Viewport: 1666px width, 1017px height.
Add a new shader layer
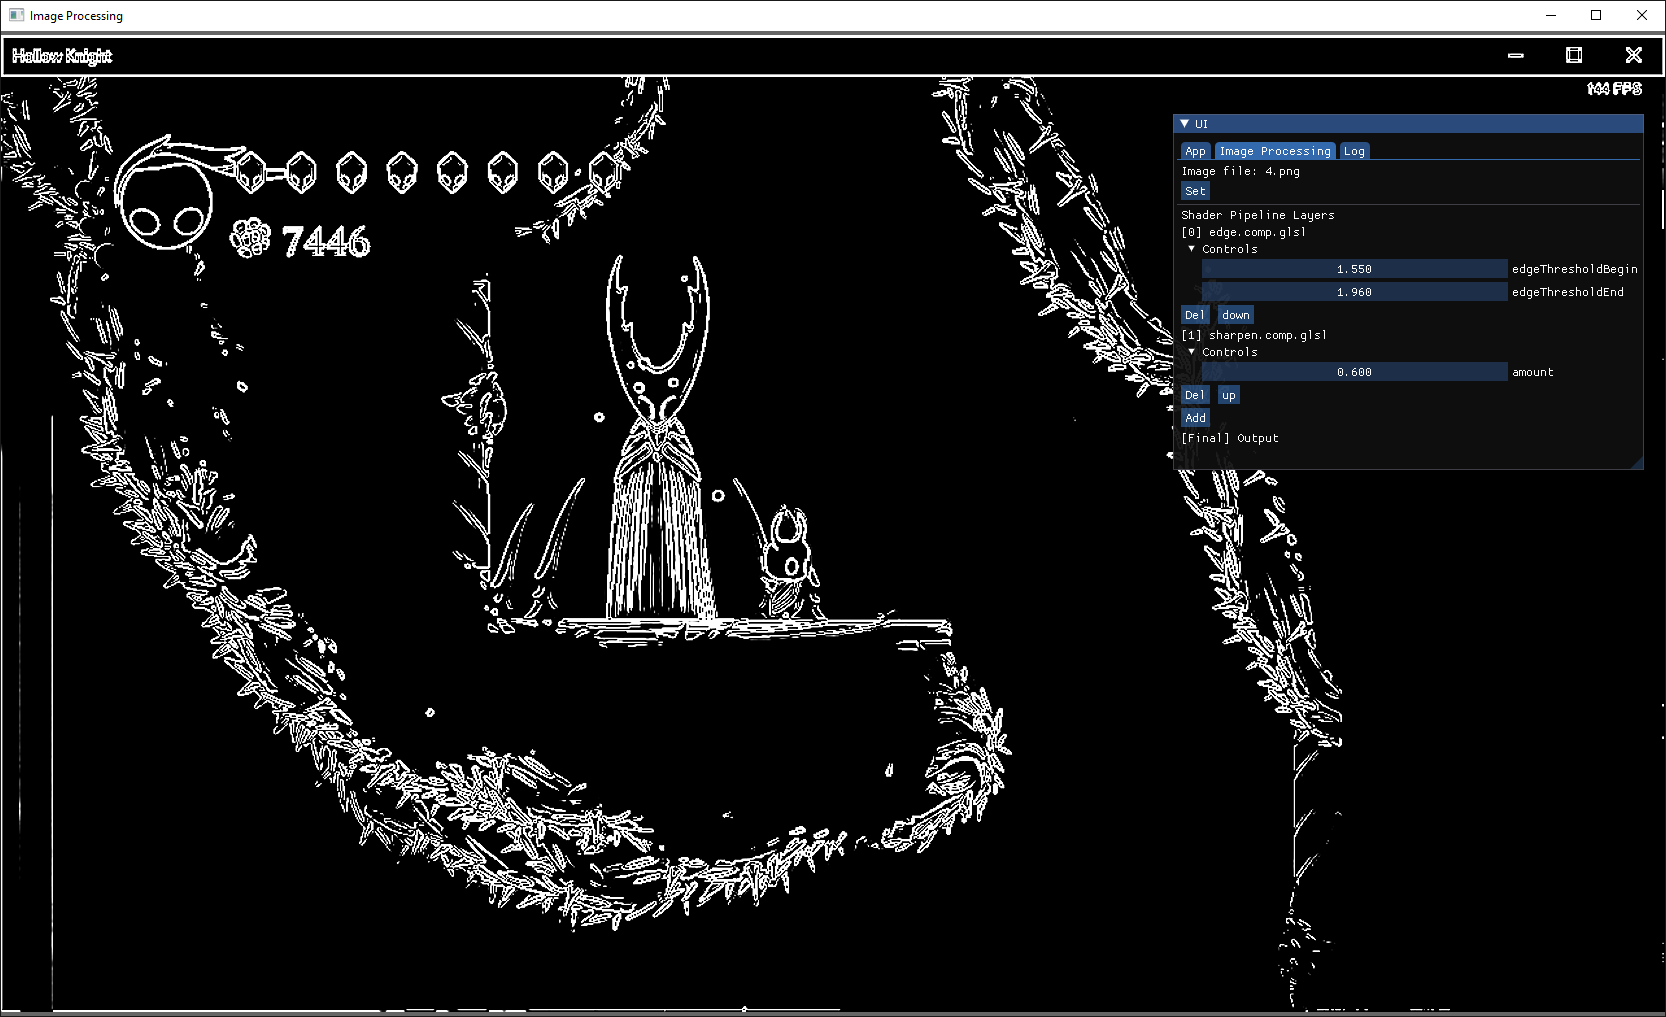pyautogui.click(x=1195, y=418)
